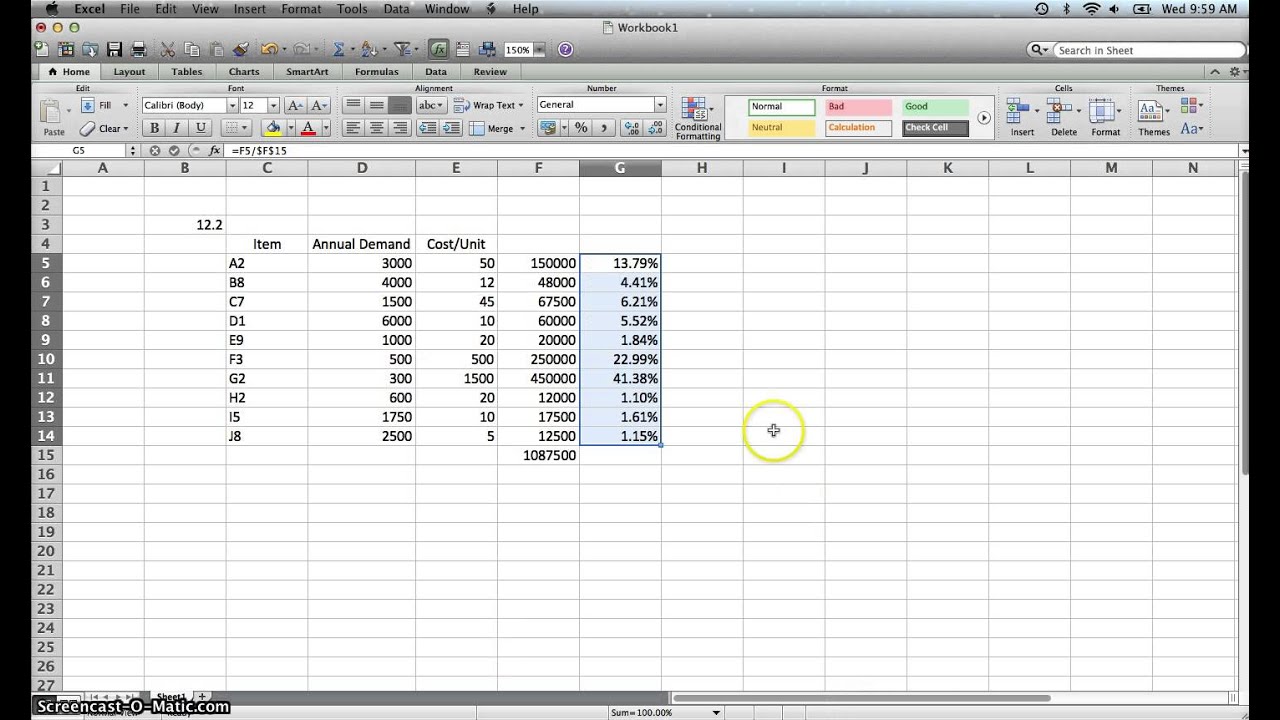Open the font size dropdown
This screenshot has height=720, width=1280.
click(273, 105)
